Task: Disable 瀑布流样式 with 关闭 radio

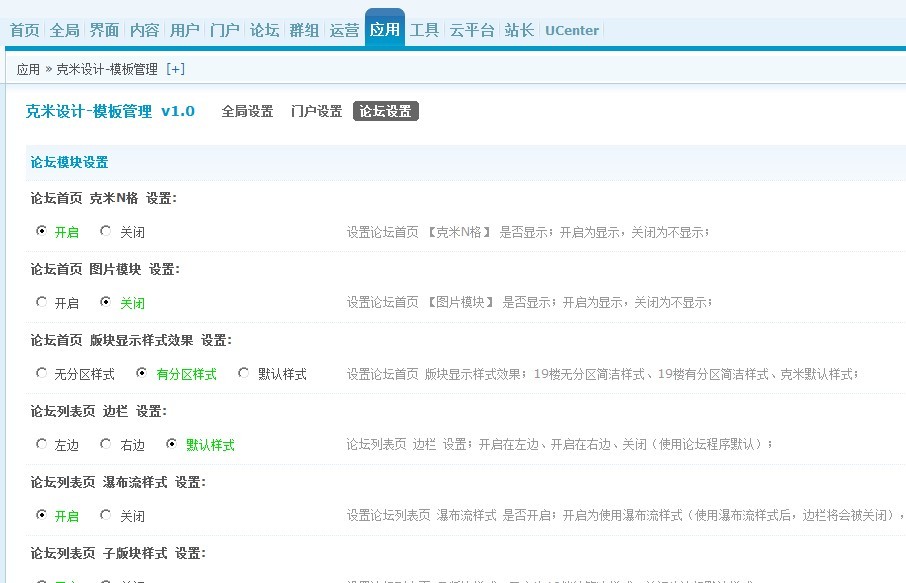Action: (106, 516)
